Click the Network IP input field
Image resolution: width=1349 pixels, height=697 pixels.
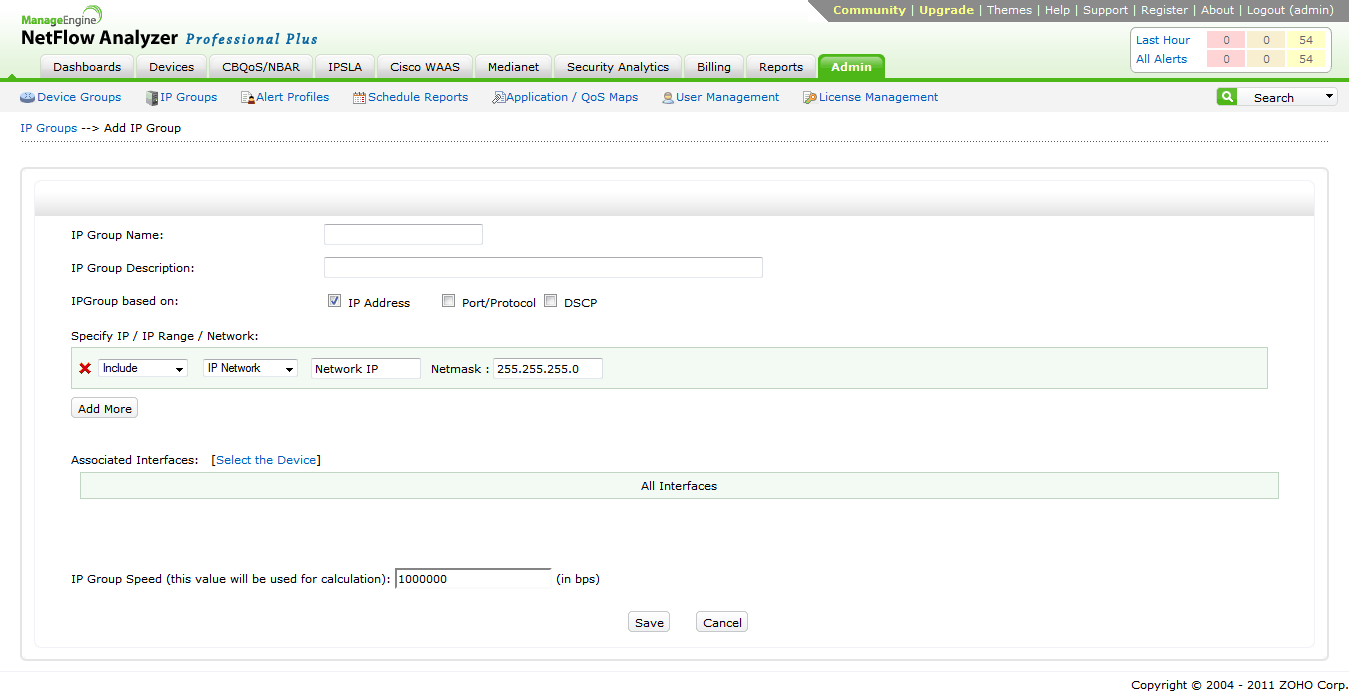pyautogui.click(x=366, y=369)
